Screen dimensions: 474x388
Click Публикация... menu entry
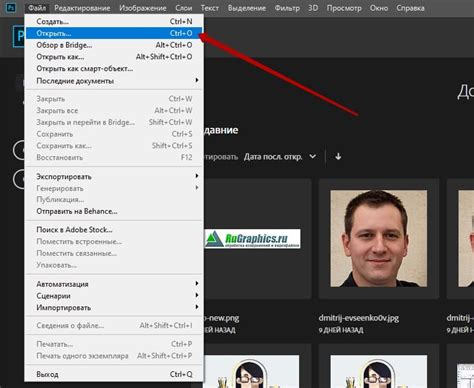click(114, 200)
